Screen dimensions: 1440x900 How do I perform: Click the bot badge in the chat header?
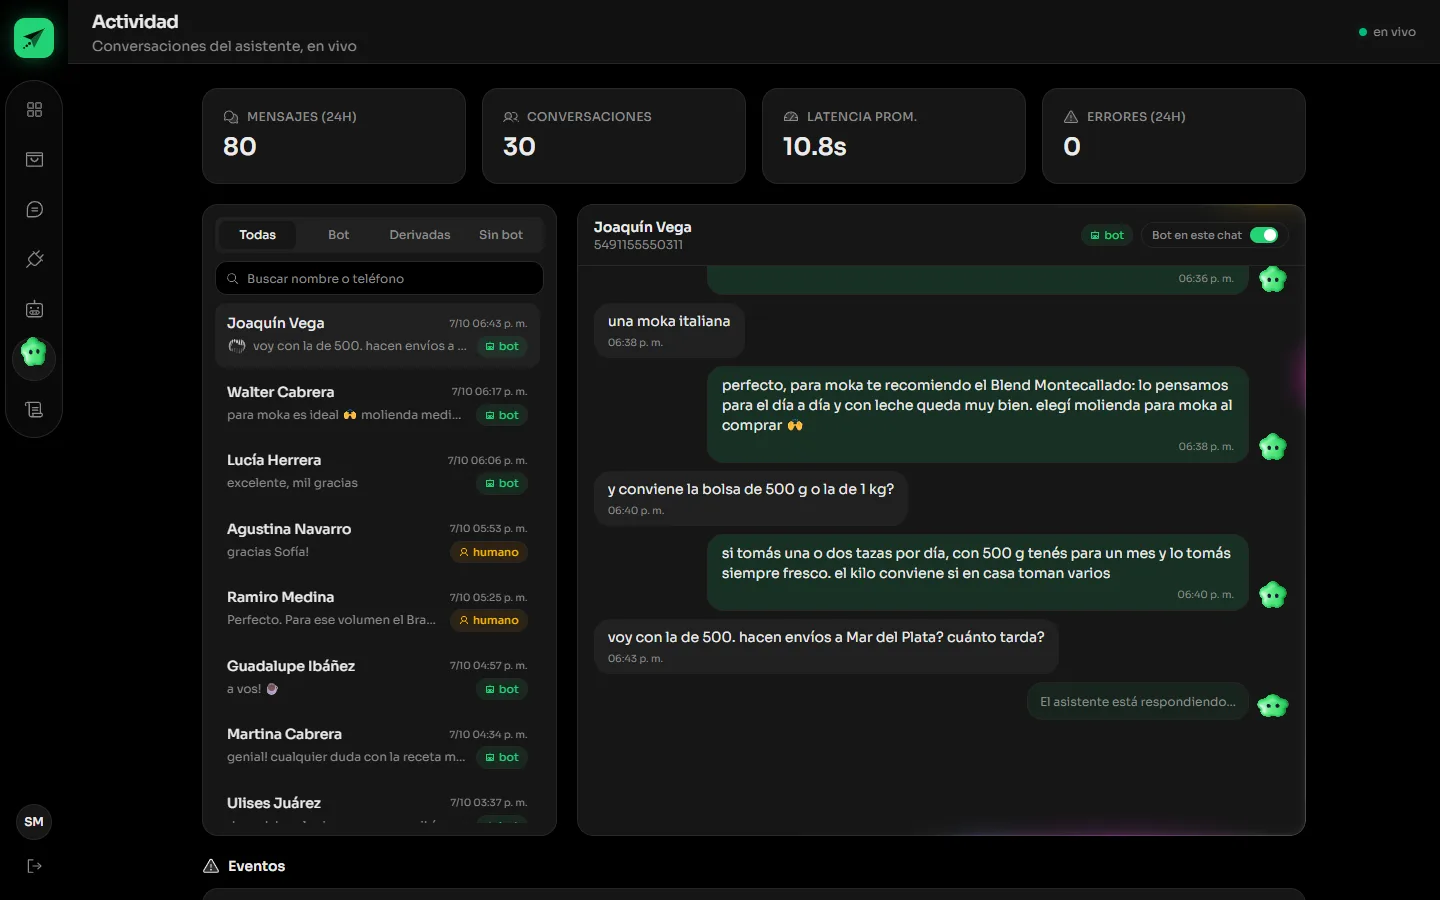pos(1107,235)
